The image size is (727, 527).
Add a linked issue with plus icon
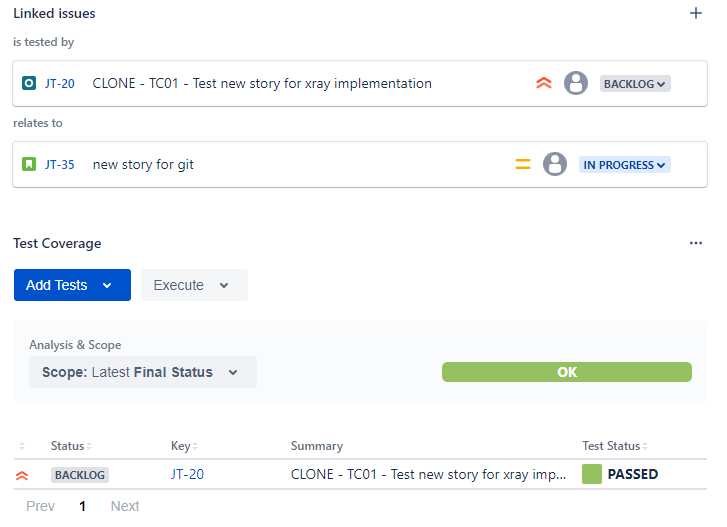tap(695, 13)
